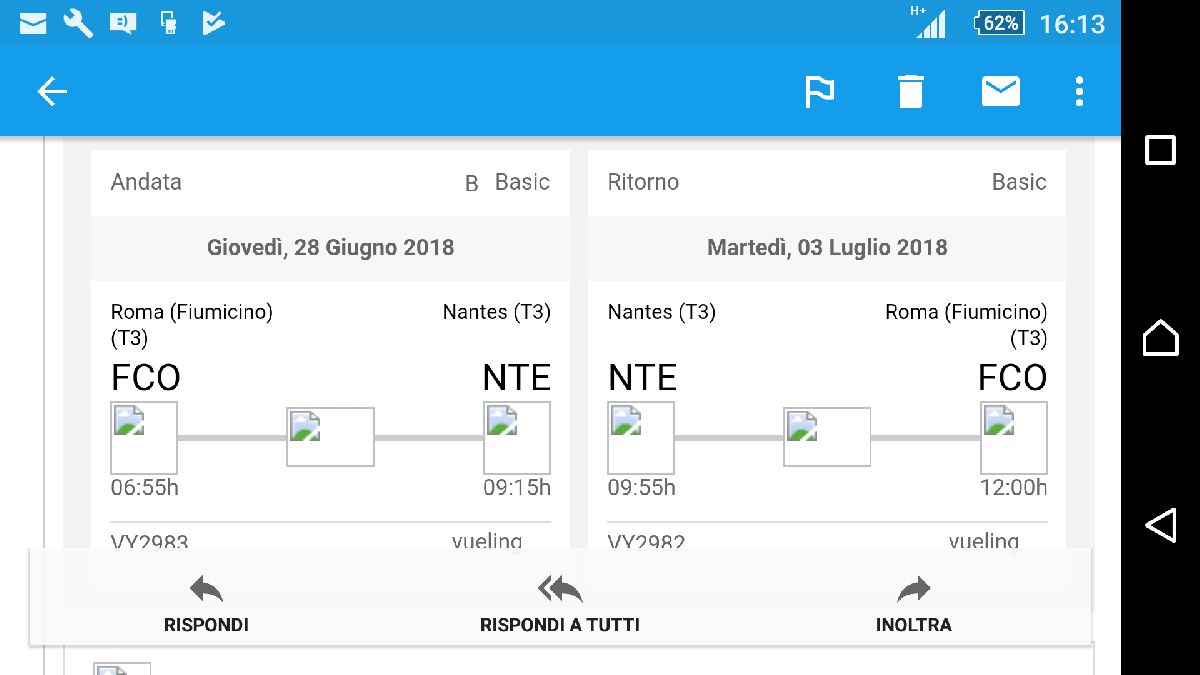This screenshot has height=675, width=1200.
Task: Tap broken image under NTE in Ritorno
Action: [641, 438]
